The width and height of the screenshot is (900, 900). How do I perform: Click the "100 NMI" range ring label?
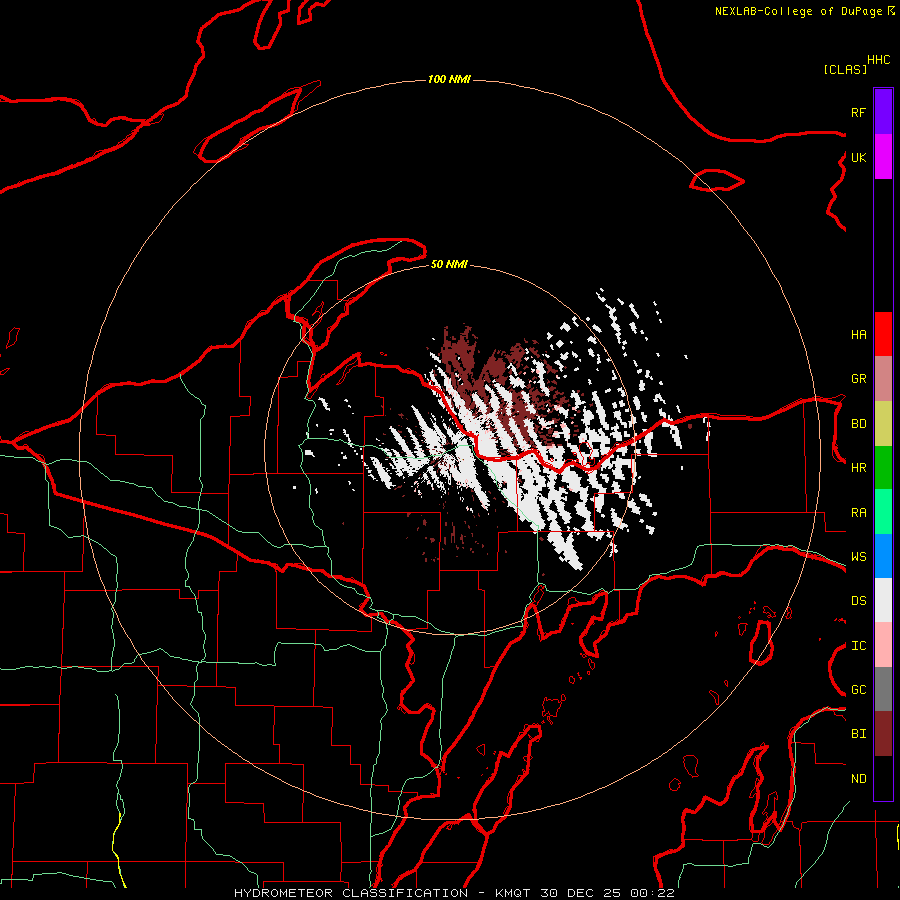[x=449, y=79]
